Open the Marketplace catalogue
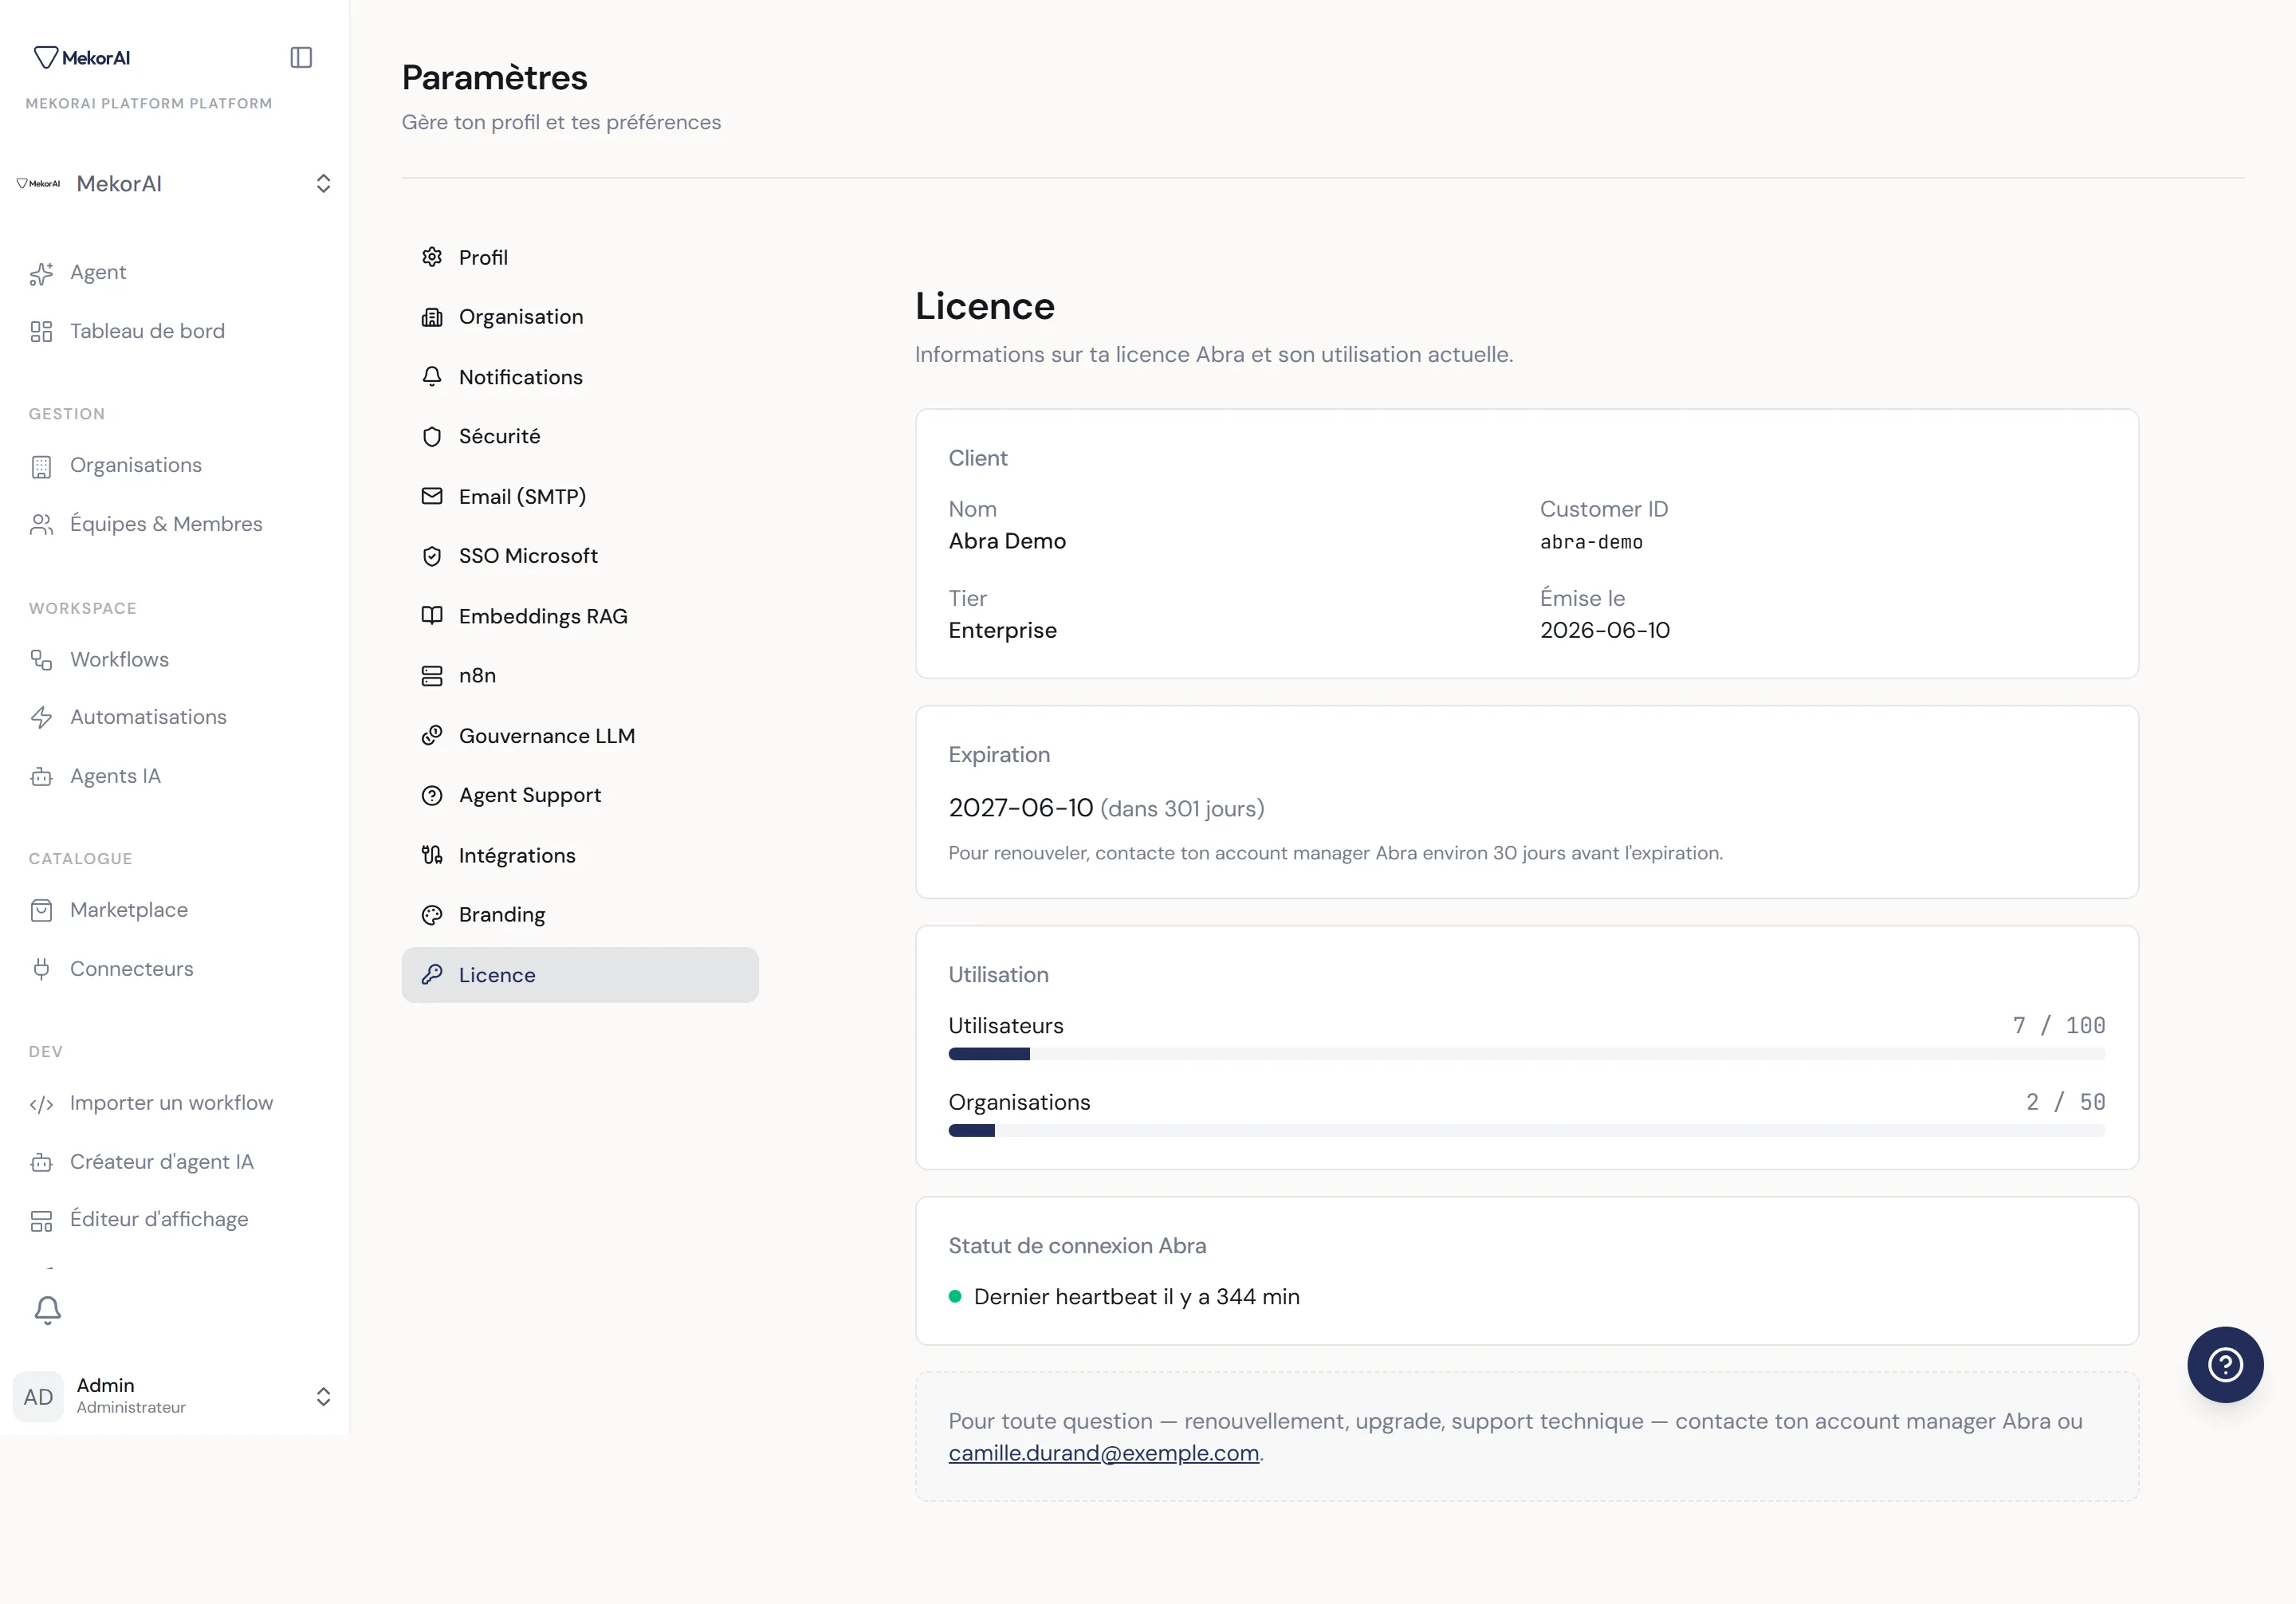This screenshot has height=1604, width=2296. coord(129,910)
